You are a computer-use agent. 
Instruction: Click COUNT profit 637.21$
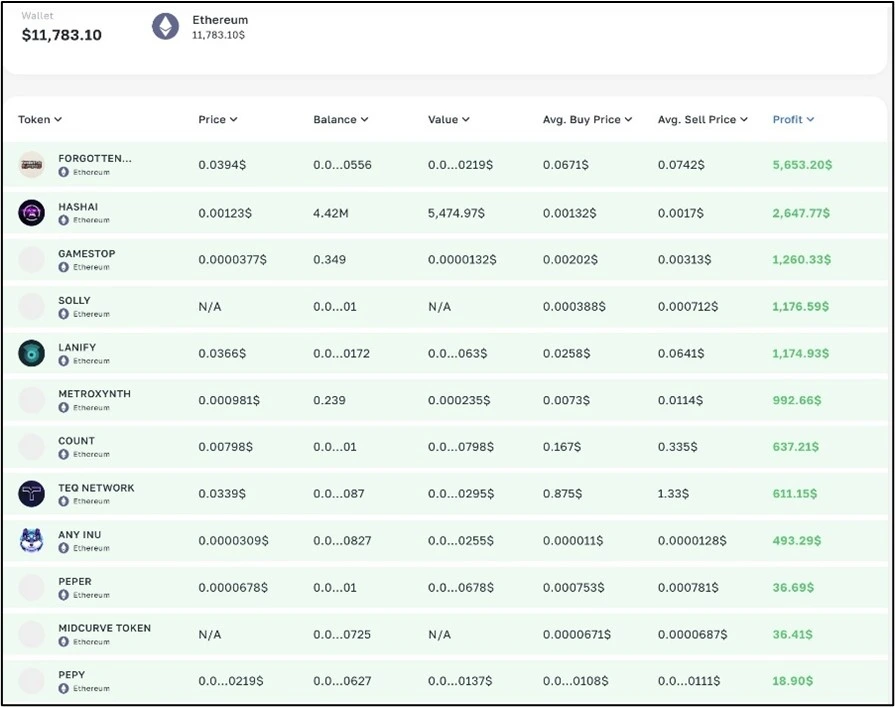click(x=796, y=447)
